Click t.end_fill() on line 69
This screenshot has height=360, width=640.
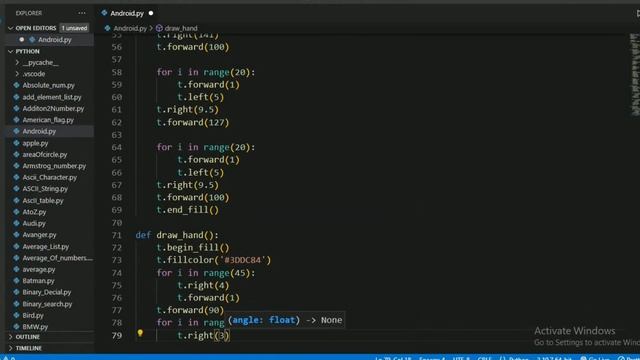(187, 210)
